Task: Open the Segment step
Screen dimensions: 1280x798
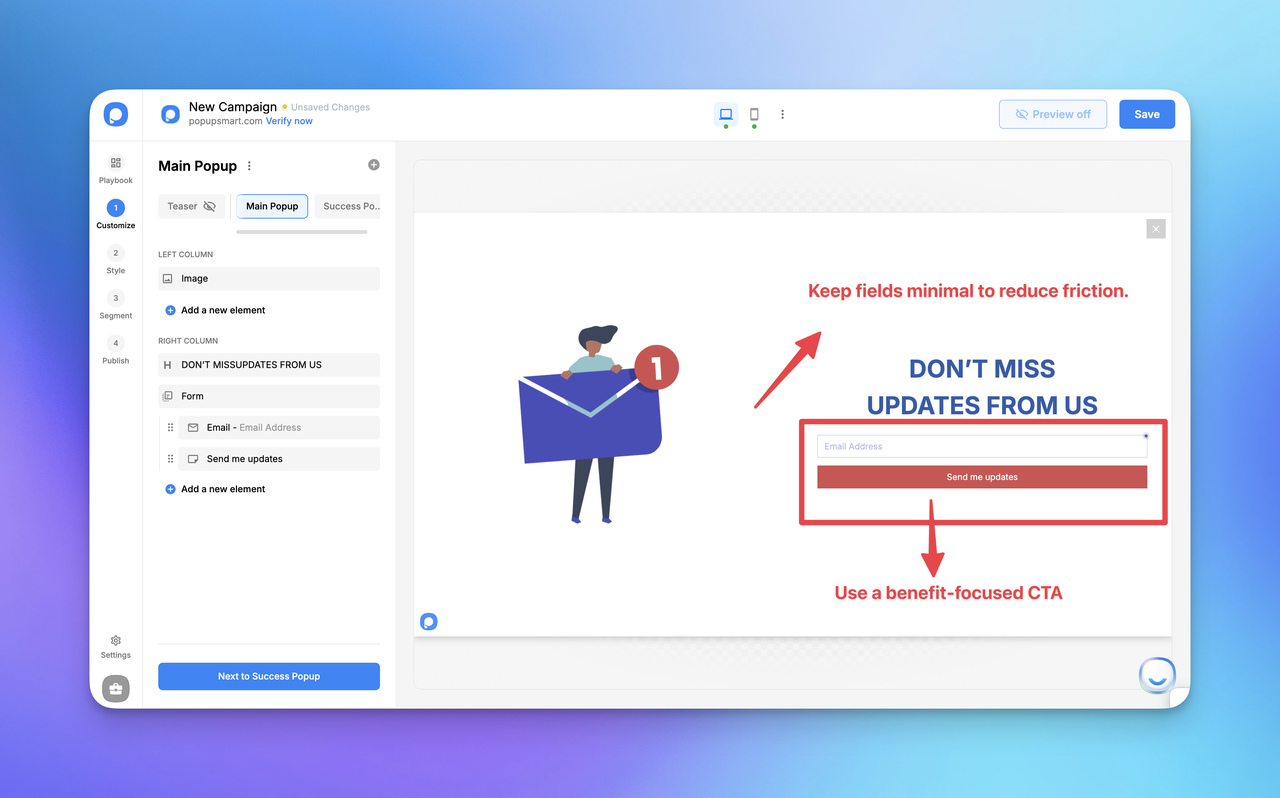Action: coord(115,305)
